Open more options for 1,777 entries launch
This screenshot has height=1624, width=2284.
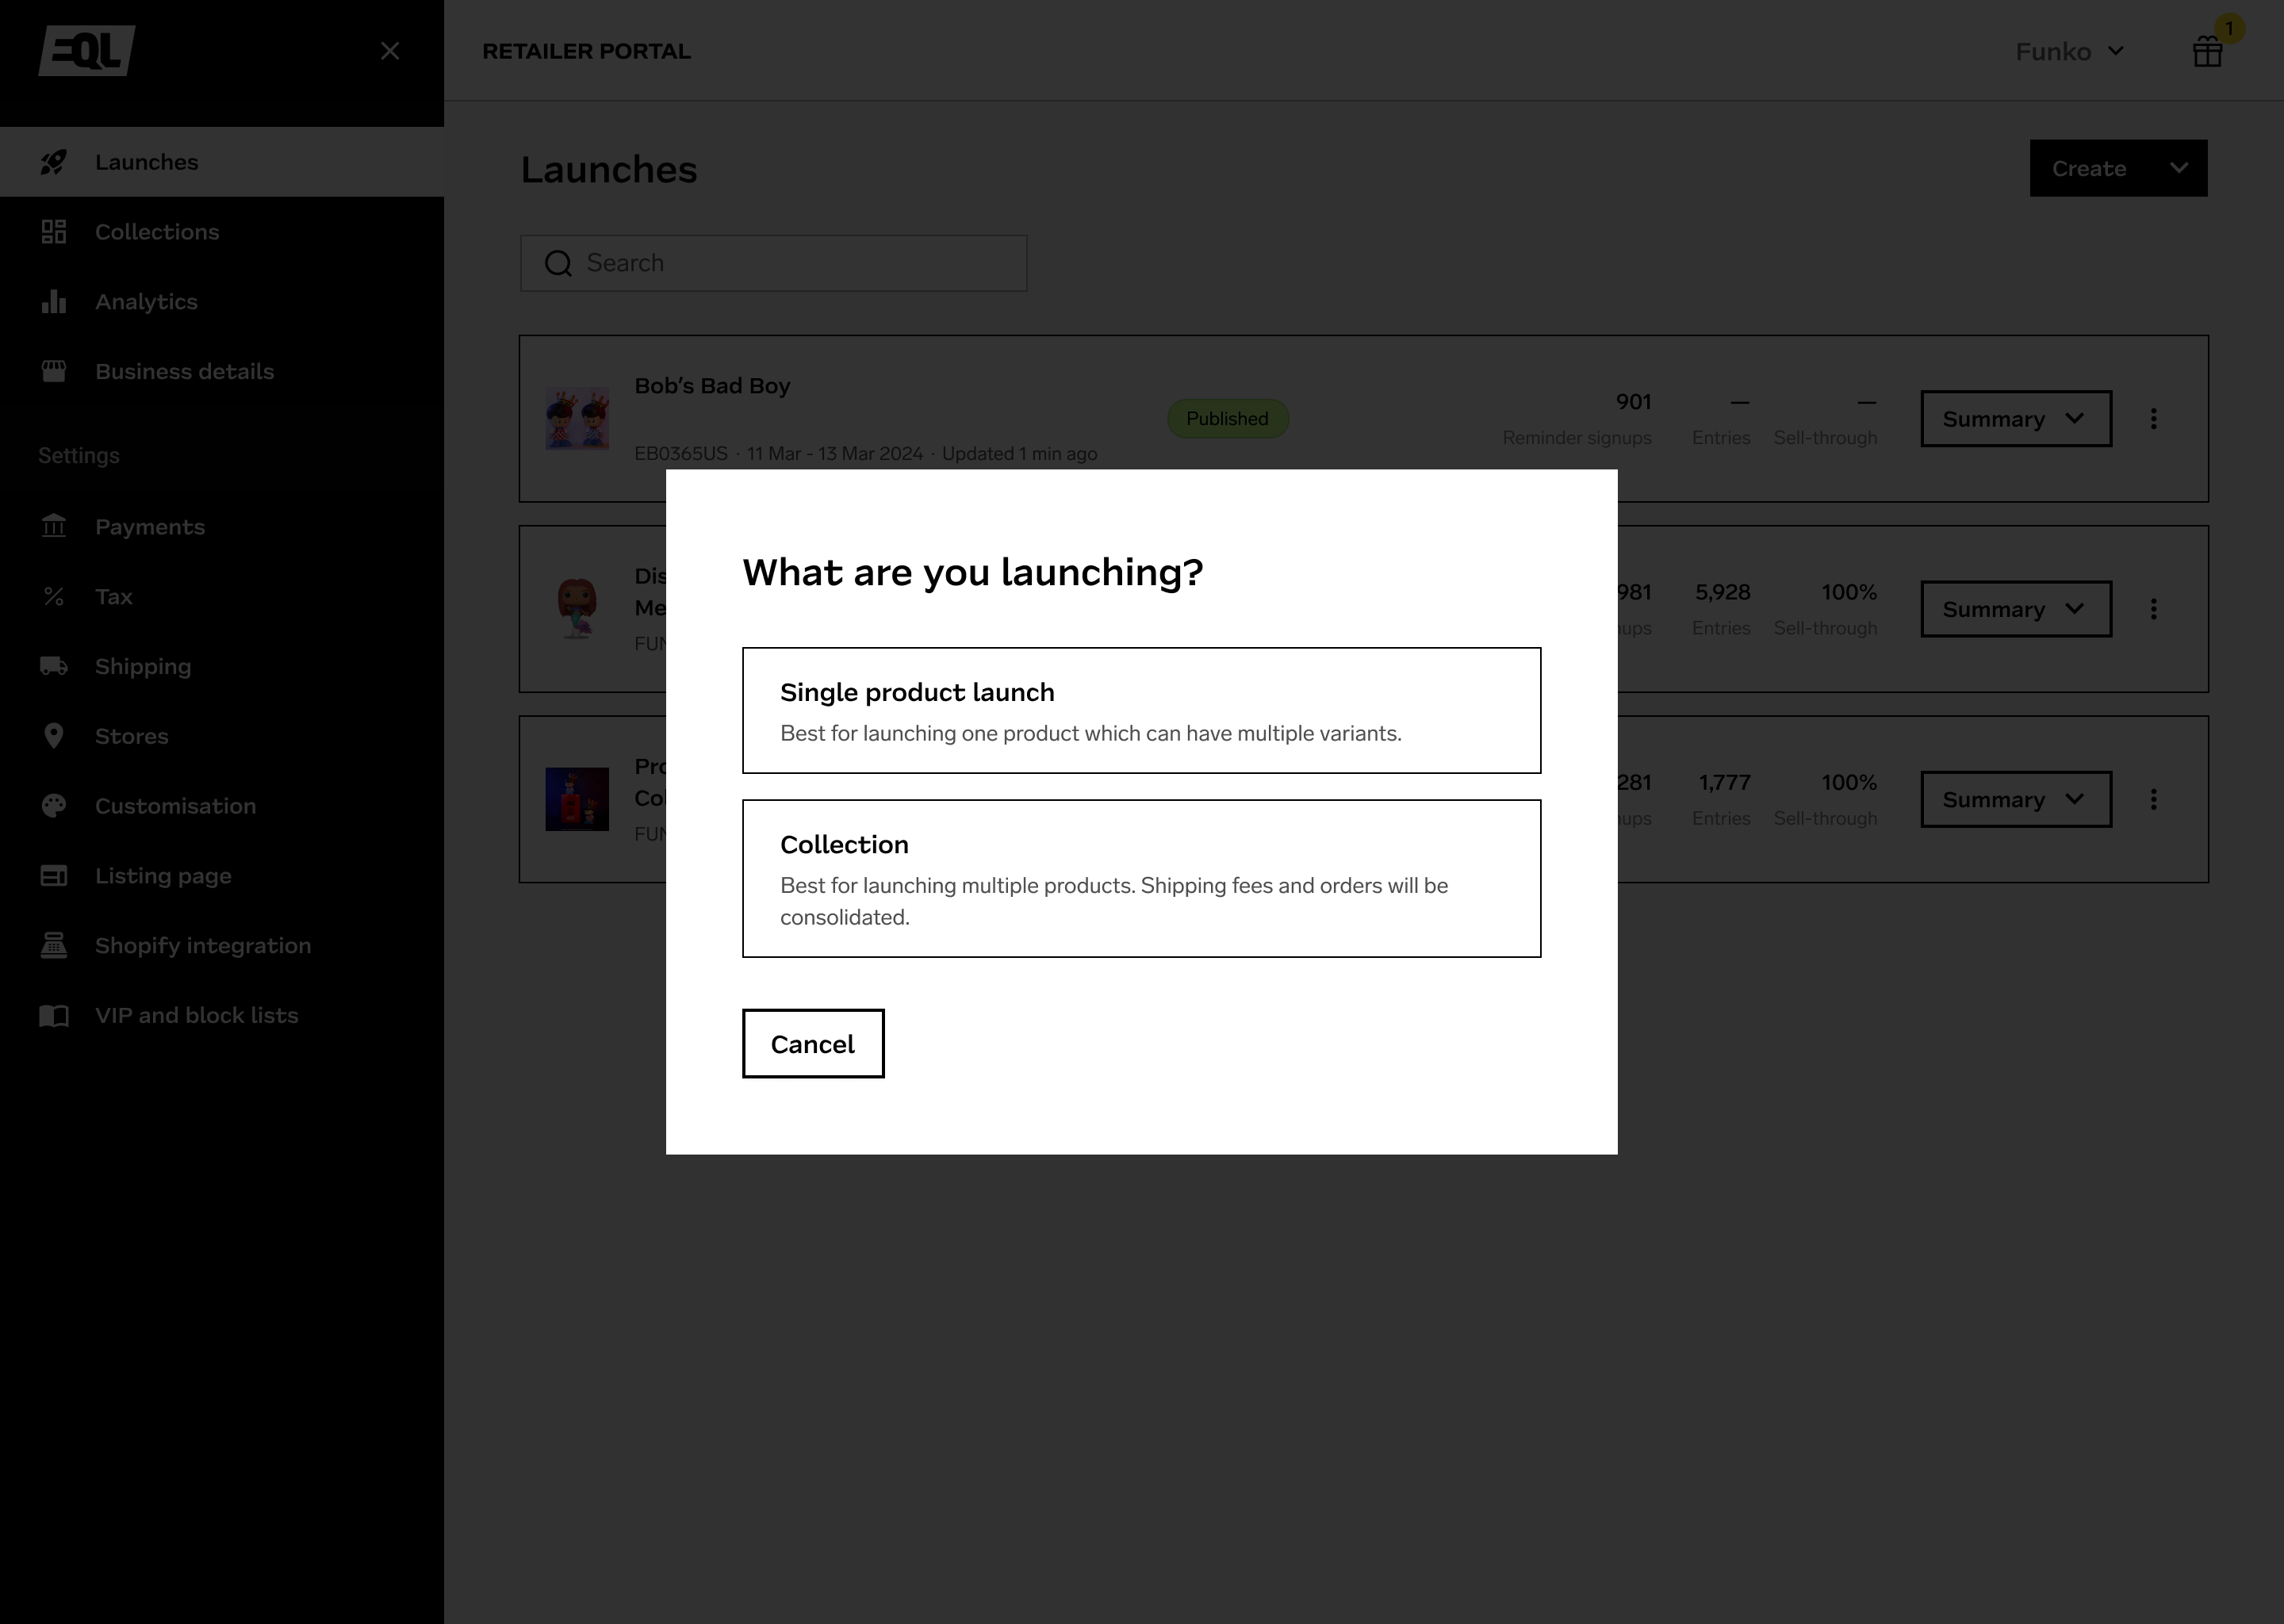[2154, 799]
